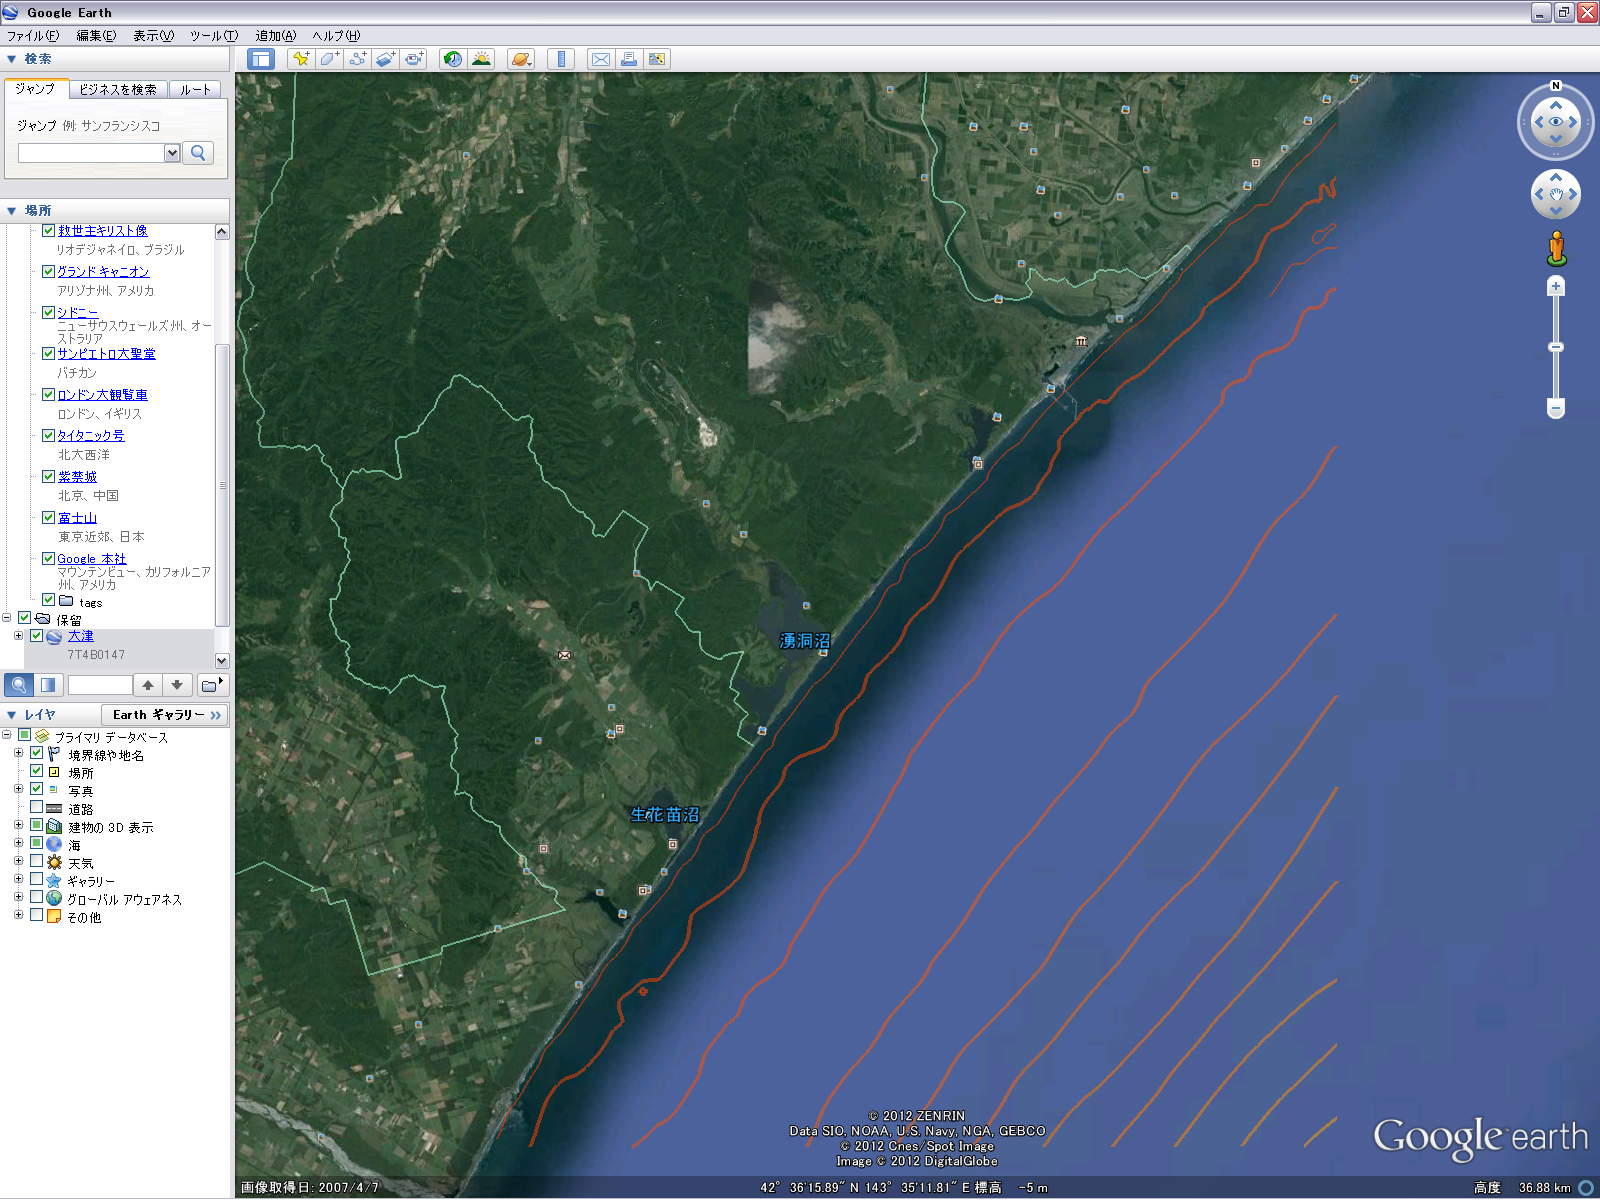Open the ツール (Tools) menu
Image resolution: width=1600 pixels, height=1200 pixels.
coord(213,36)
